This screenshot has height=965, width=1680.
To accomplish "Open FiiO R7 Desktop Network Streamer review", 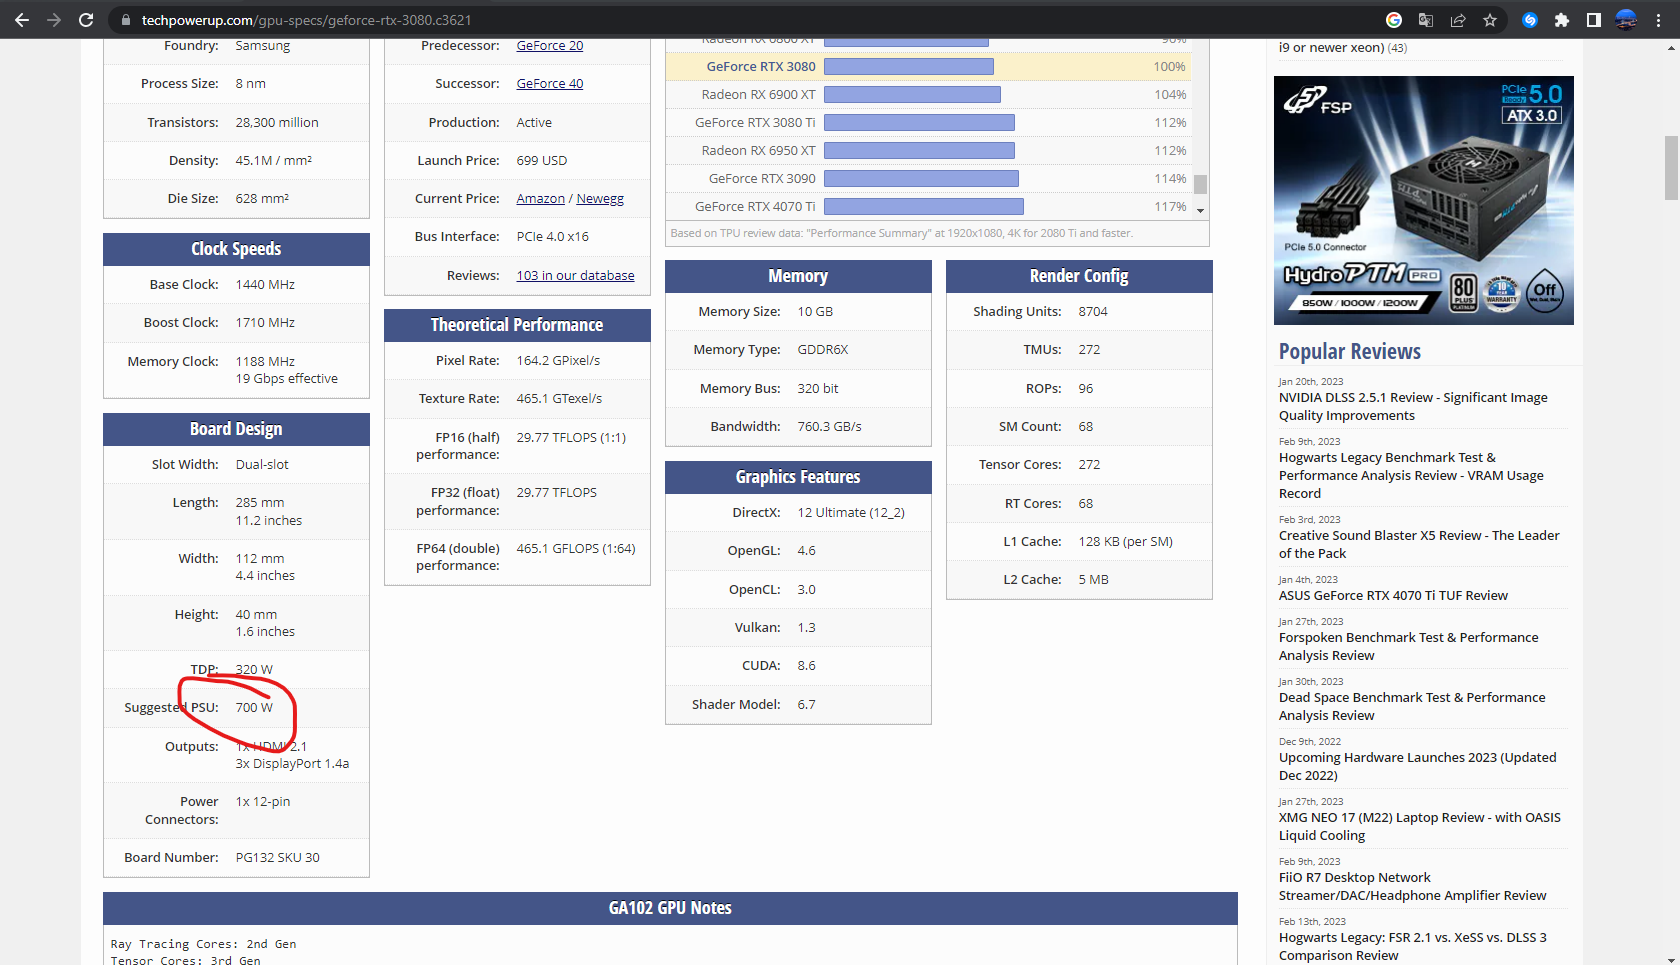I will click(x=1413, y=887).
